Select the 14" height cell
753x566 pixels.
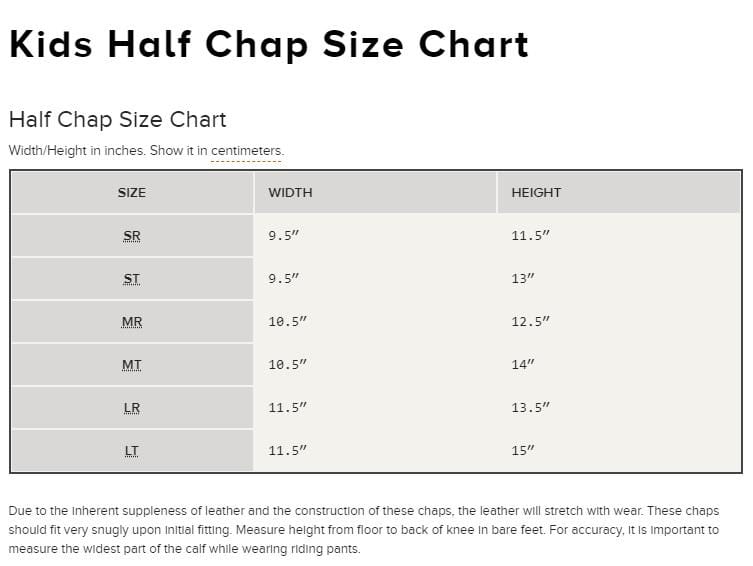[x=523, y=365]
